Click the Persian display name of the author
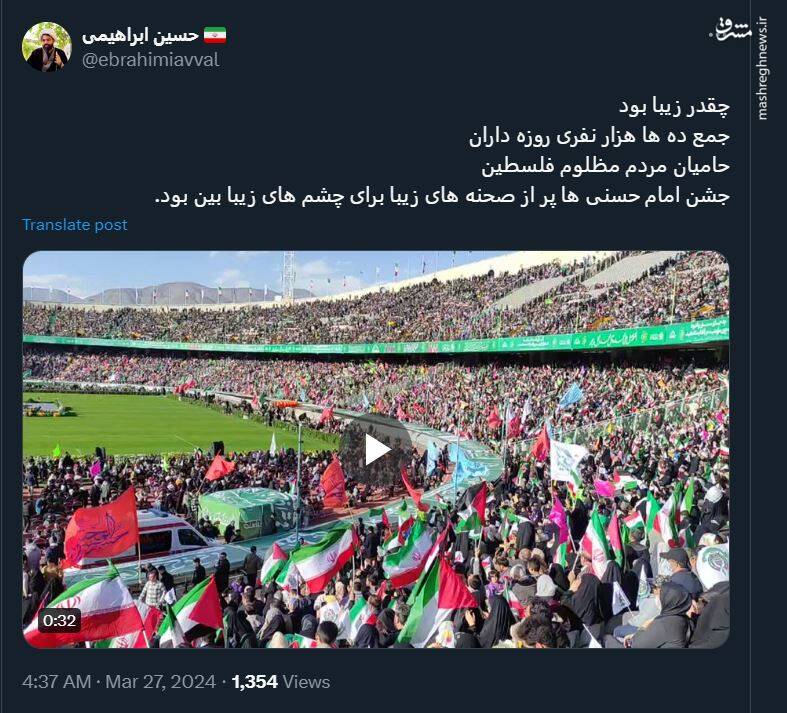 click(x=141, y=36)
